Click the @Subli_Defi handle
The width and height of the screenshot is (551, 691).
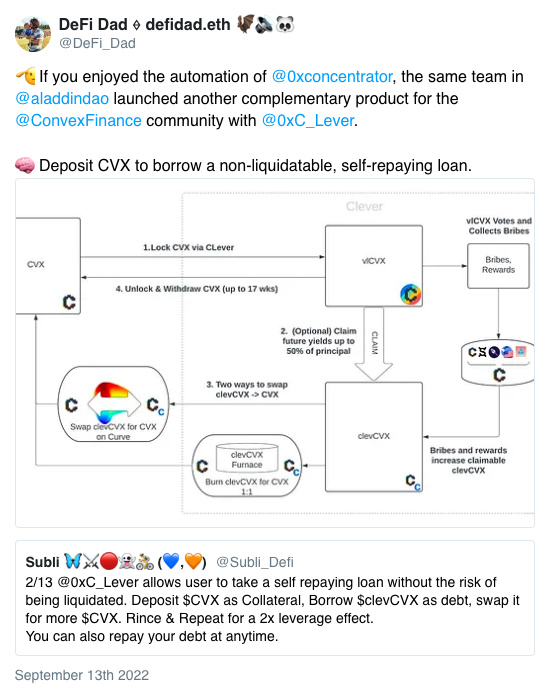pyautogui.click(x=255, y=562)
